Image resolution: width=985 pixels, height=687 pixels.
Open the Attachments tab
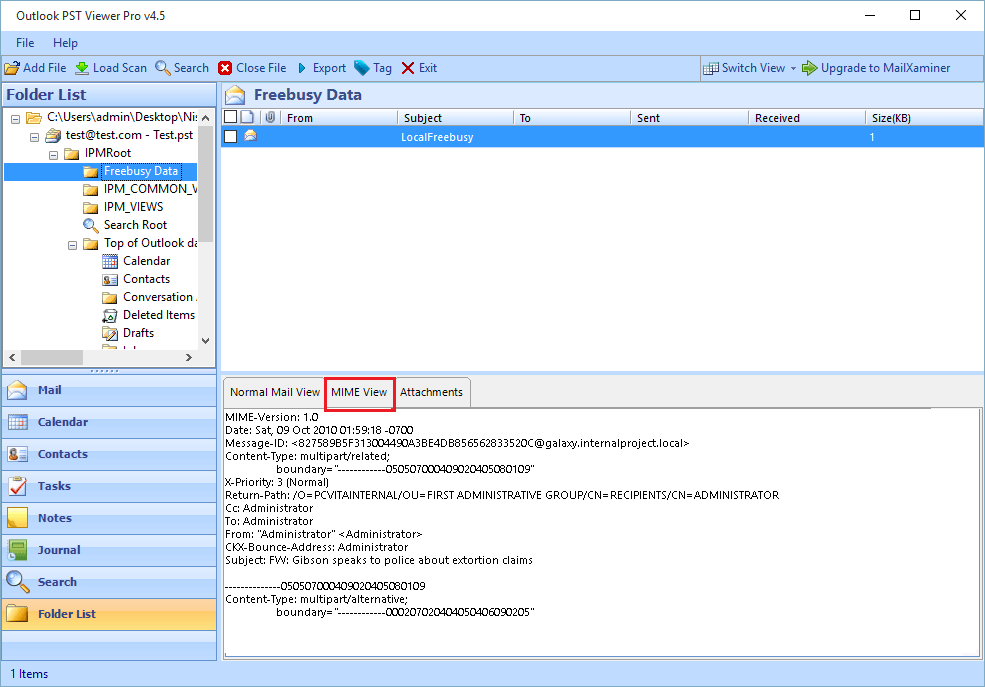click(432, 392)
